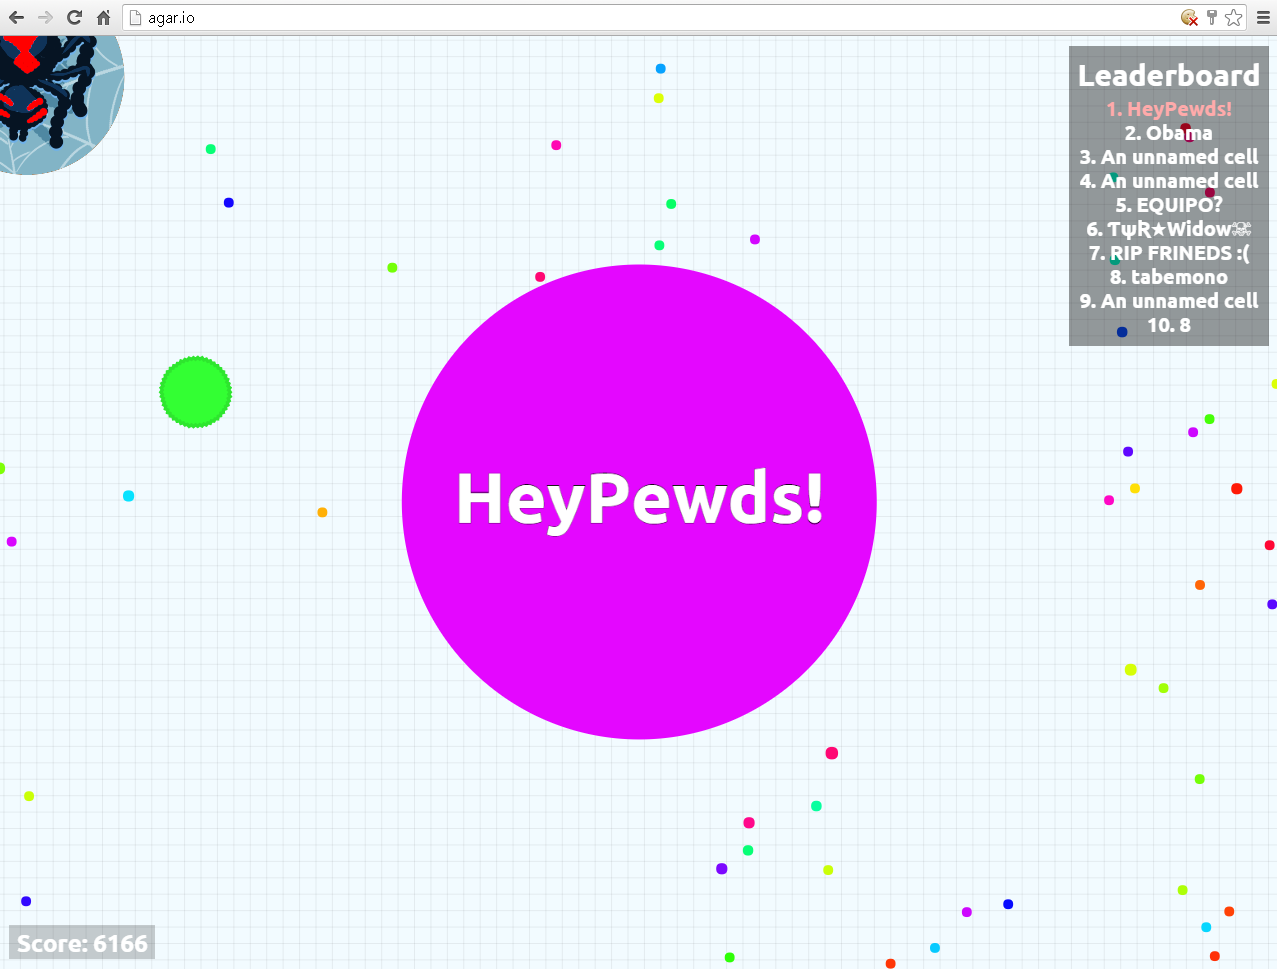The height and width of the screenshot is (969, 1277).
Task: Open the saved password key icon
Action: coord(1211,17)
